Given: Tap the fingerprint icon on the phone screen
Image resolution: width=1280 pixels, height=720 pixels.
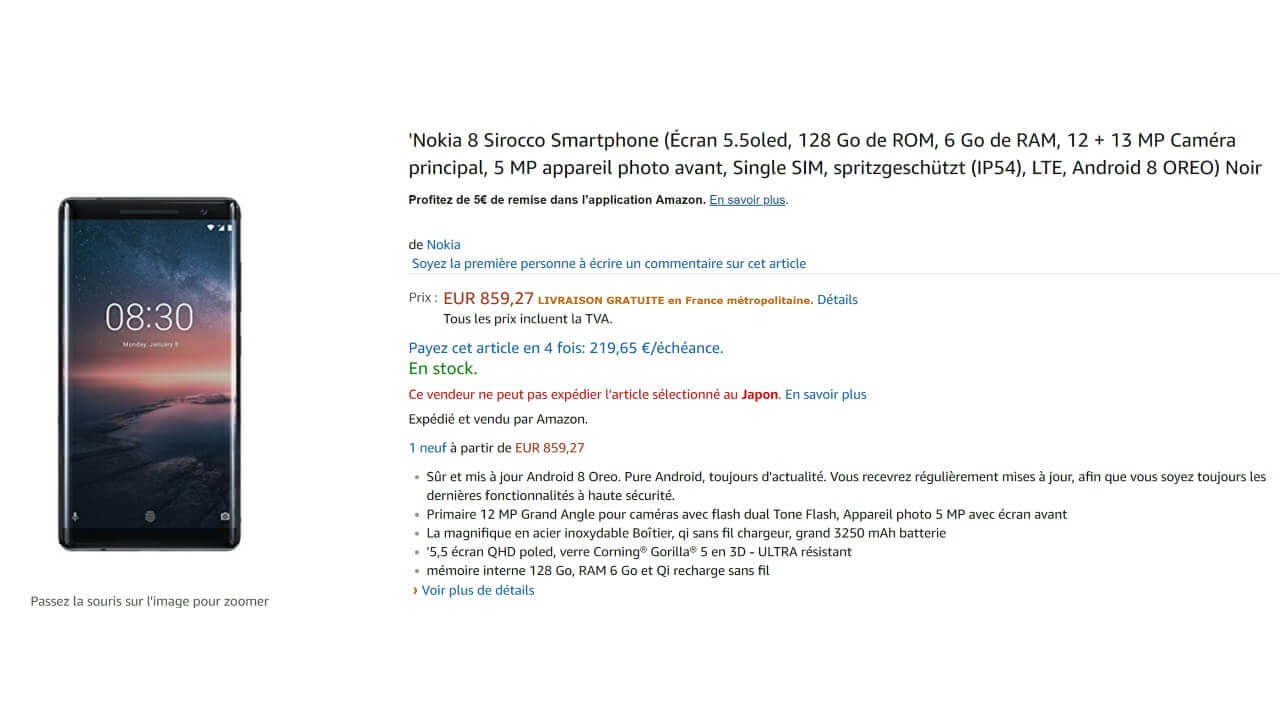Looking at the screenshot, I should (x=150, y=517).
